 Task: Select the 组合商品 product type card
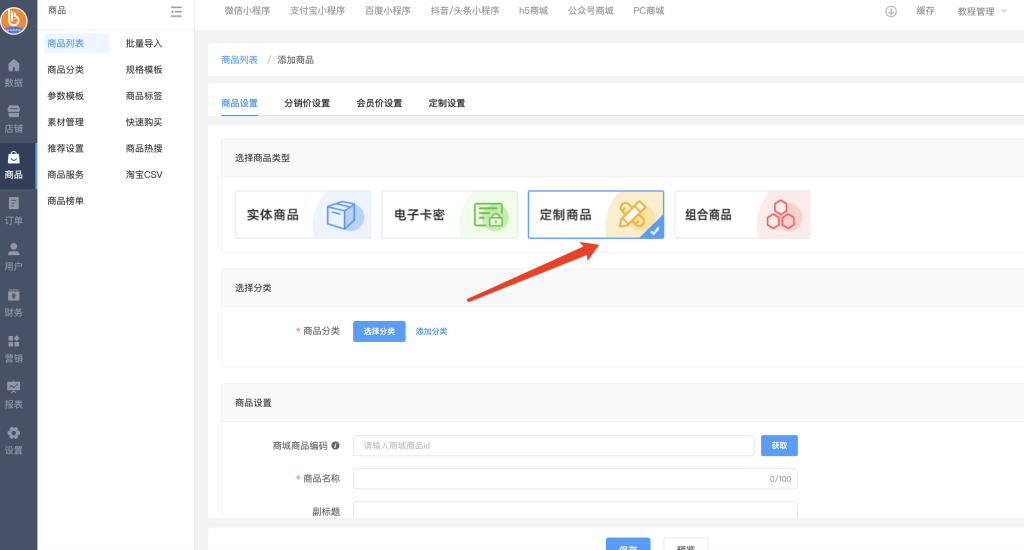(x=742, y=215)
